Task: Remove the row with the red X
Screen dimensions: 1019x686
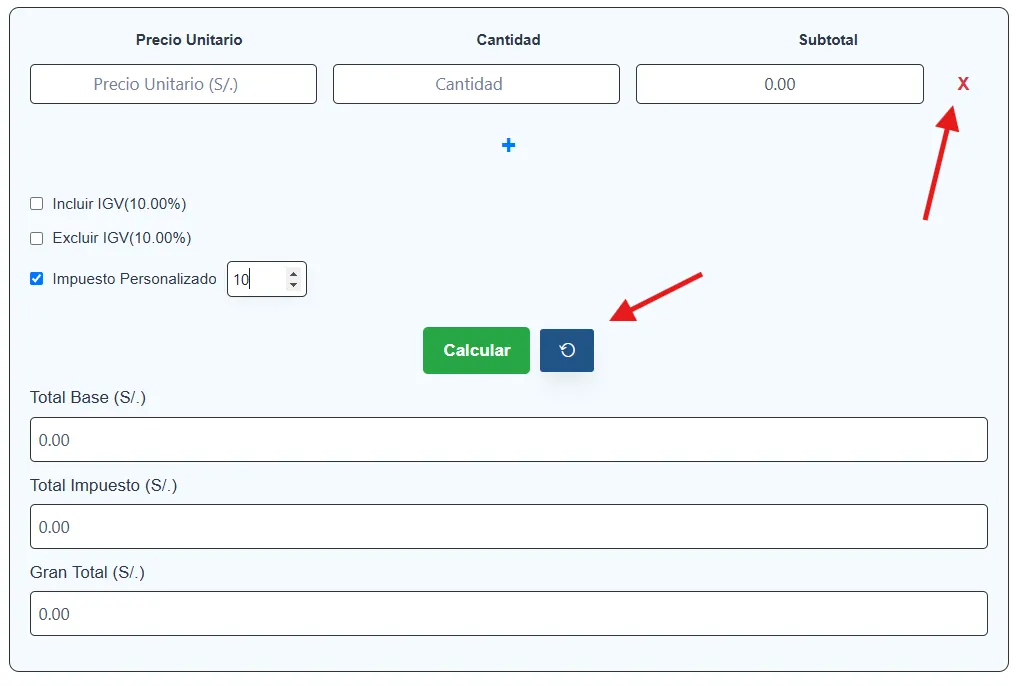Action: [963, 84]
